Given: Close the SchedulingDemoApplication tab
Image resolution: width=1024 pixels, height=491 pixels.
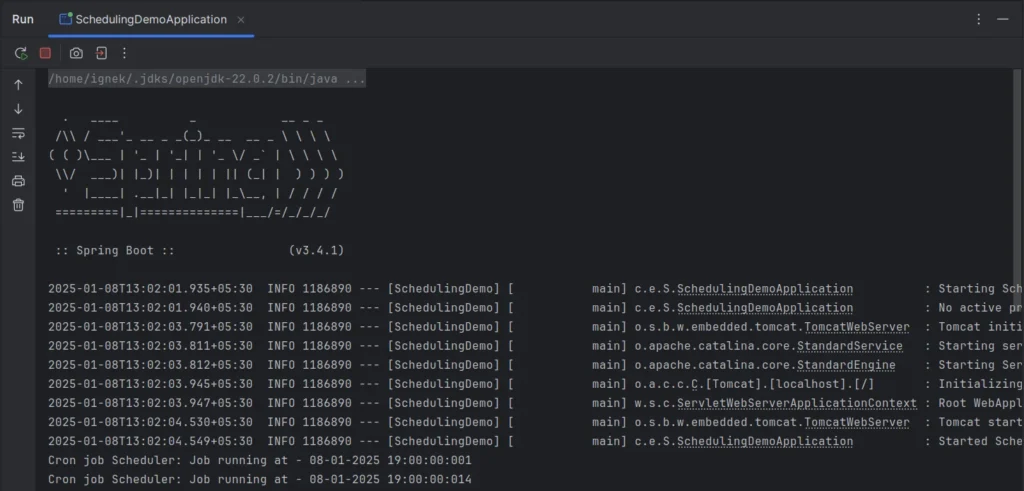Looking at the screenshot, I should pos(241,19).
